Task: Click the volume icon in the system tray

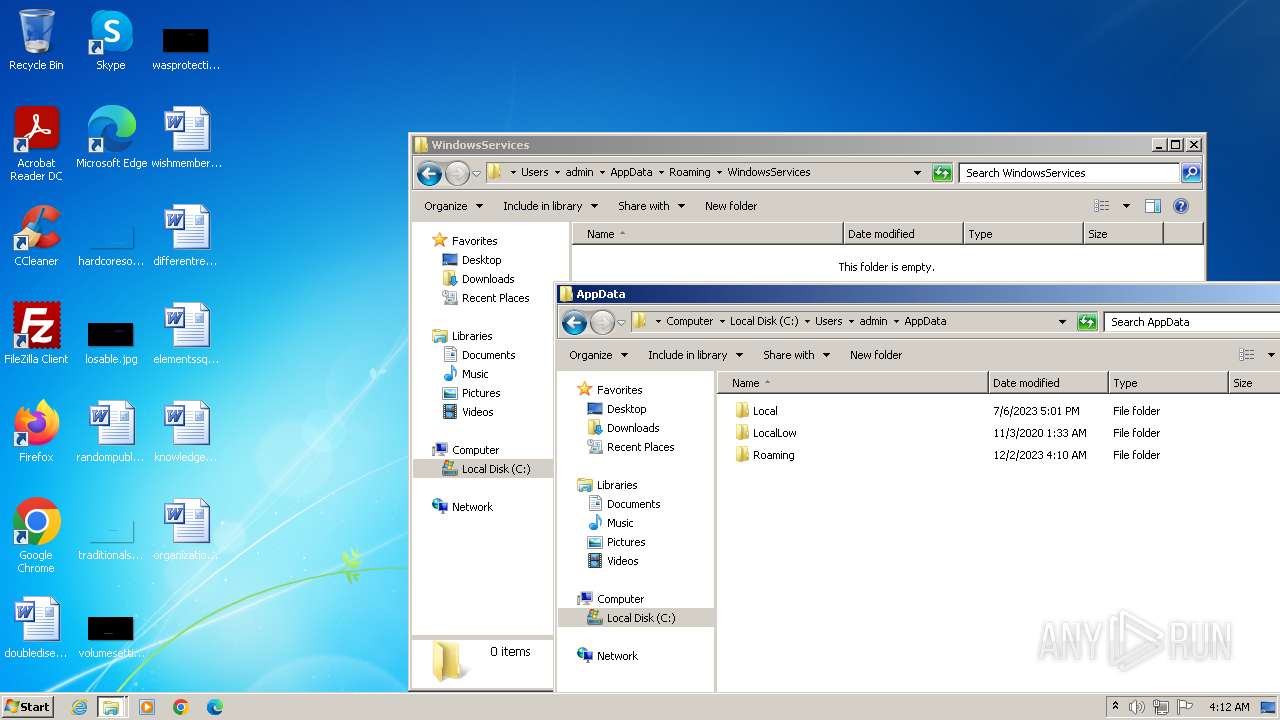Action: pos(1137,707)
